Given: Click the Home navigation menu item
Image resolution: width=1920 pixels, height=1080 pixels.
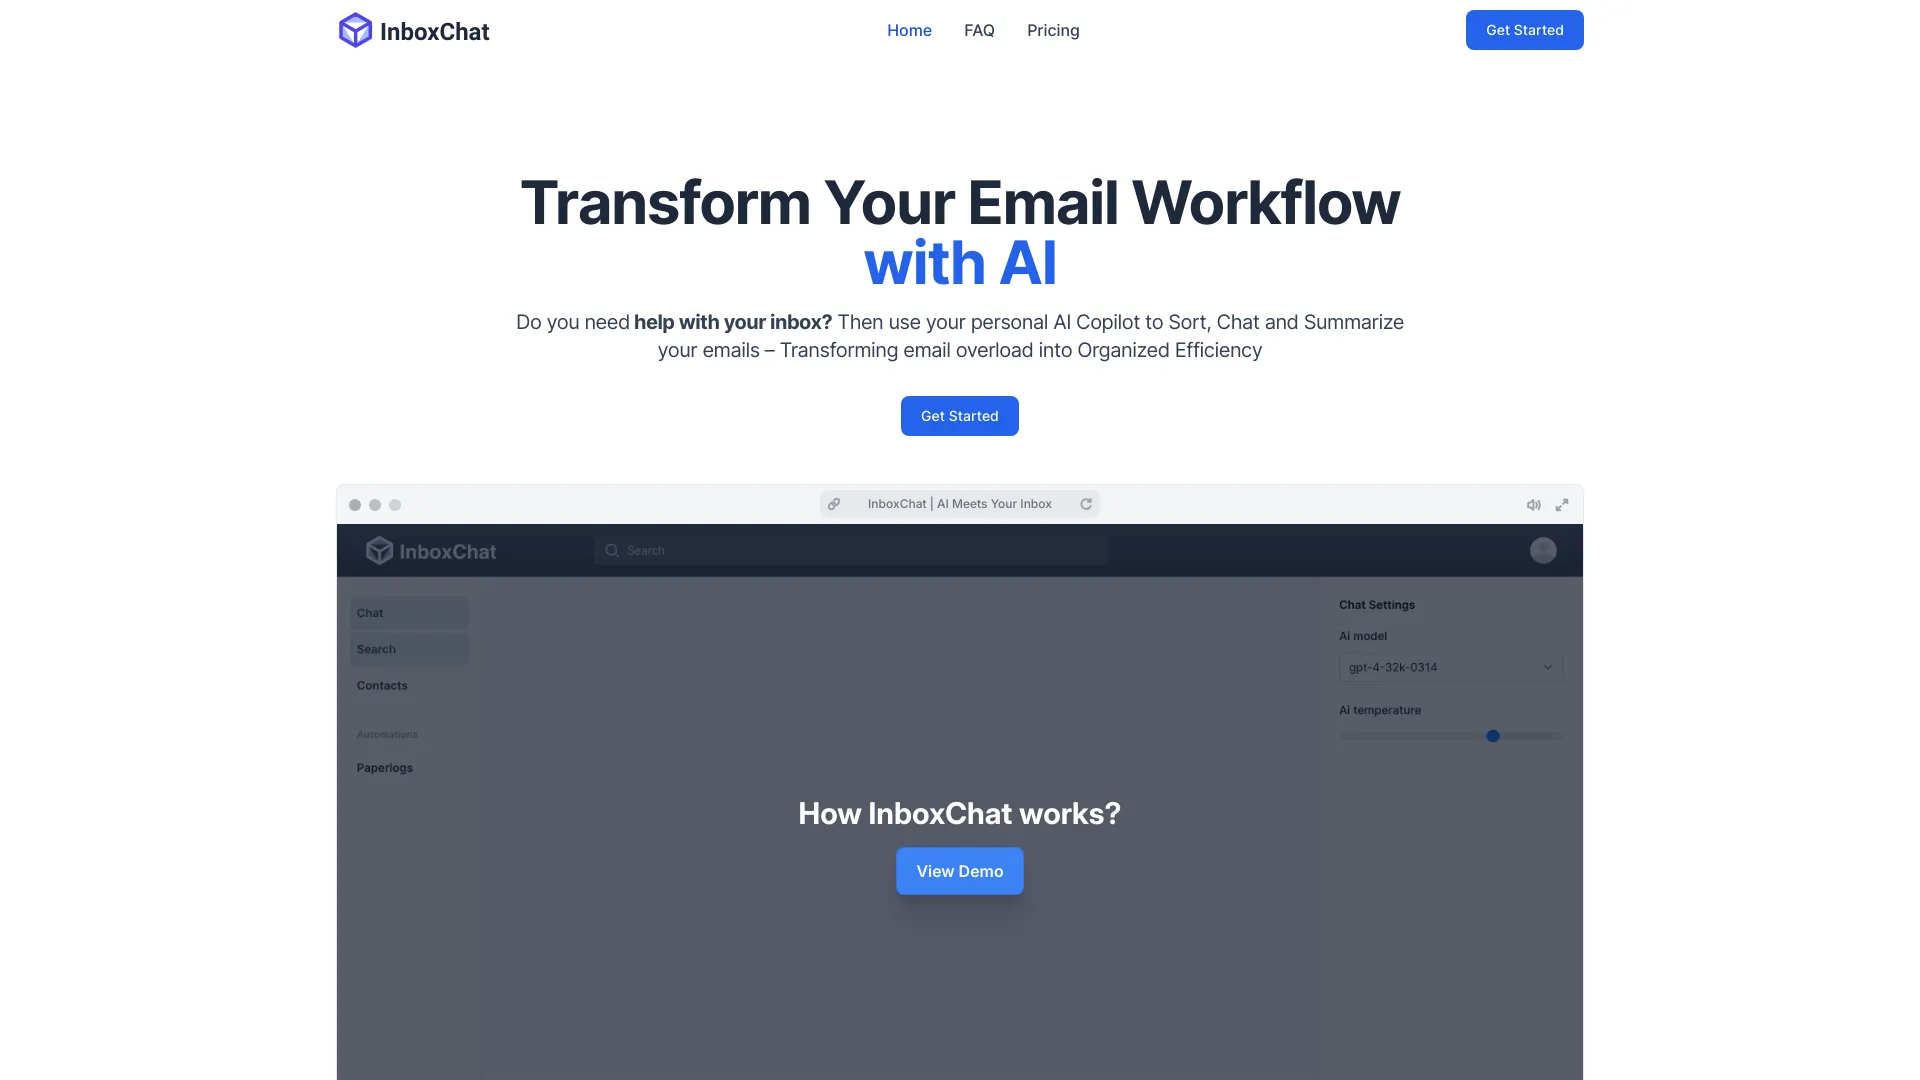Looking at the screenshot, I should click(909, 29).
